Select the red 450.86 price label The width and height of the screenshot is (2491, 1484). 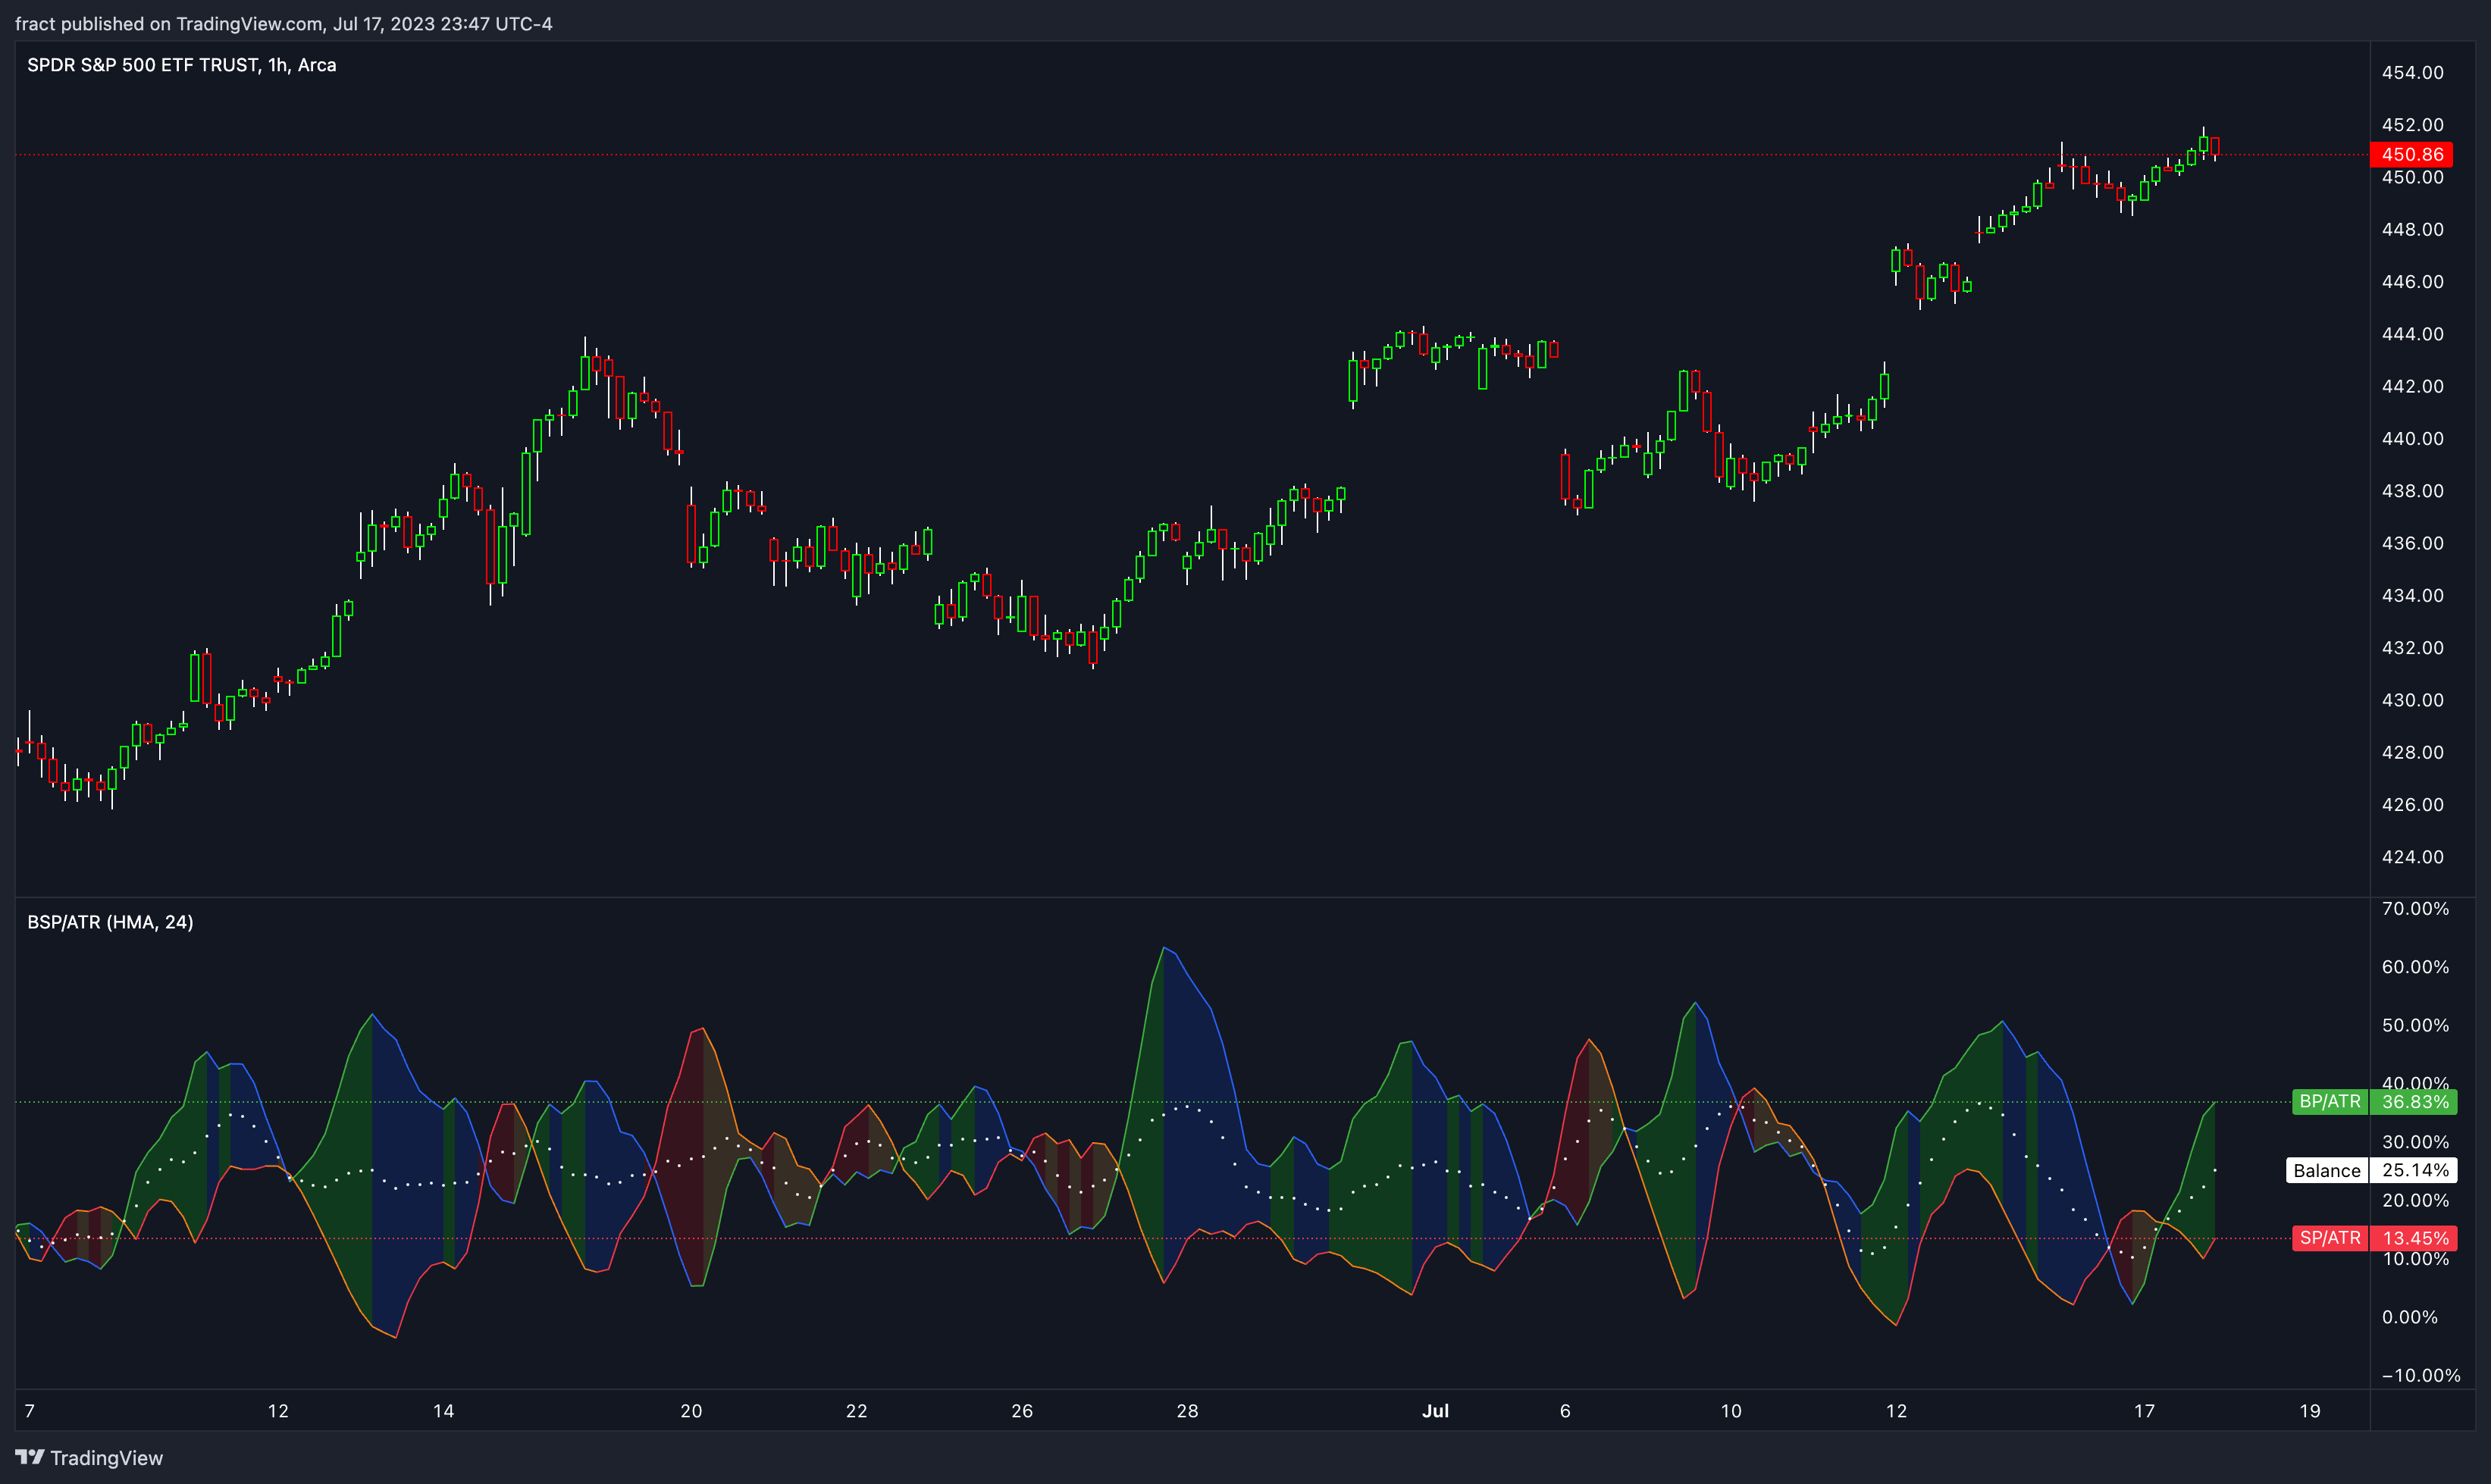(2411, 154)
